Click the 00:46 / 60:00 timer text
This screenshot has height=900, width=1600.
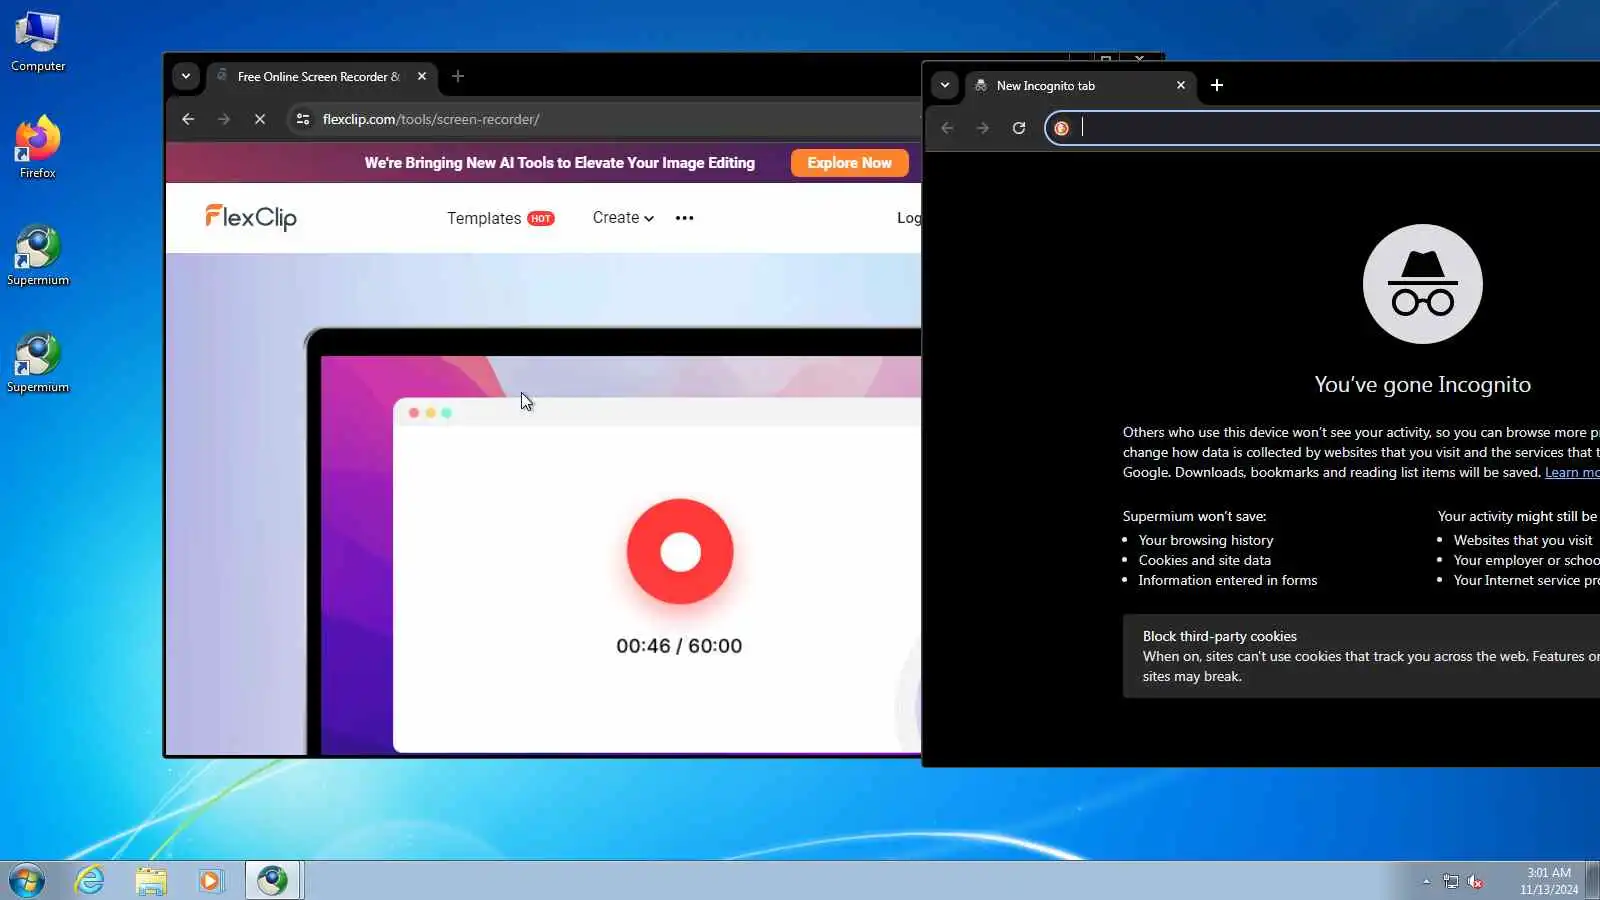pos(679,646)
